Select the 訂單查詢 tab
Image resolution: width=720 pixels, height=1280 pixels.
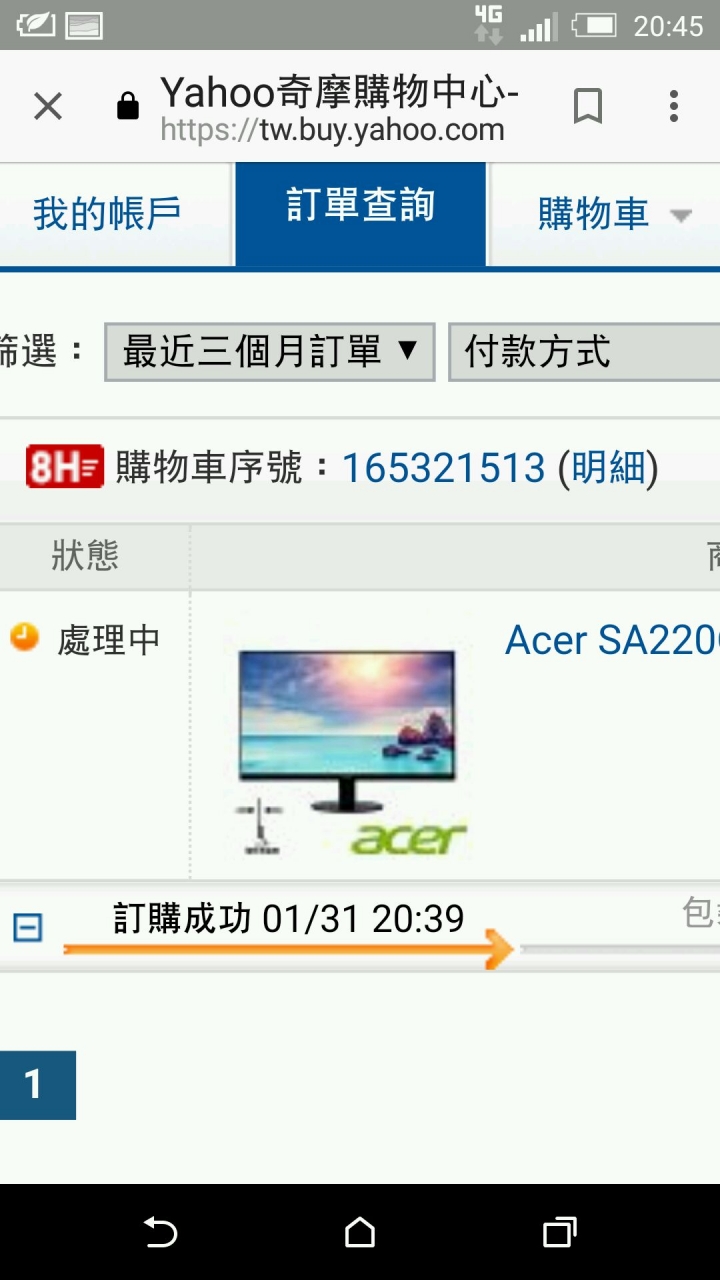click(361, 212)
